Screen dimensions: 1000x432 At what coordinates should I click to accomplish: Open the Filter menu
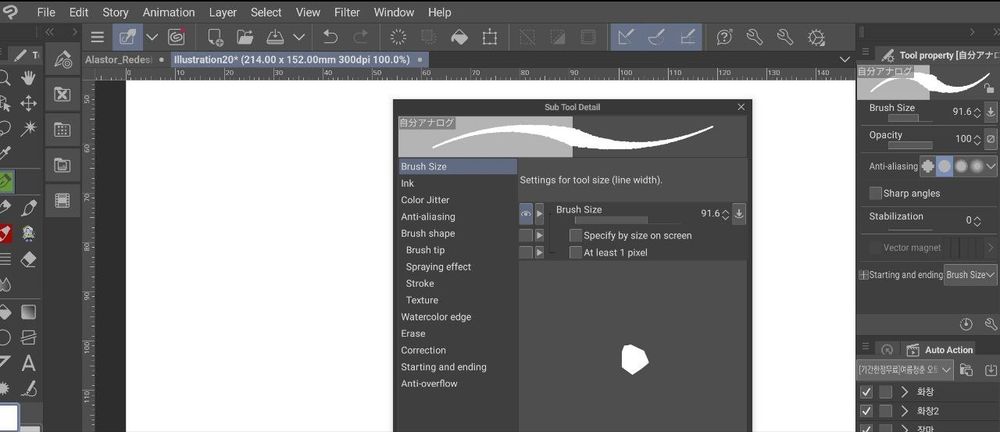(x=347, y=12)
